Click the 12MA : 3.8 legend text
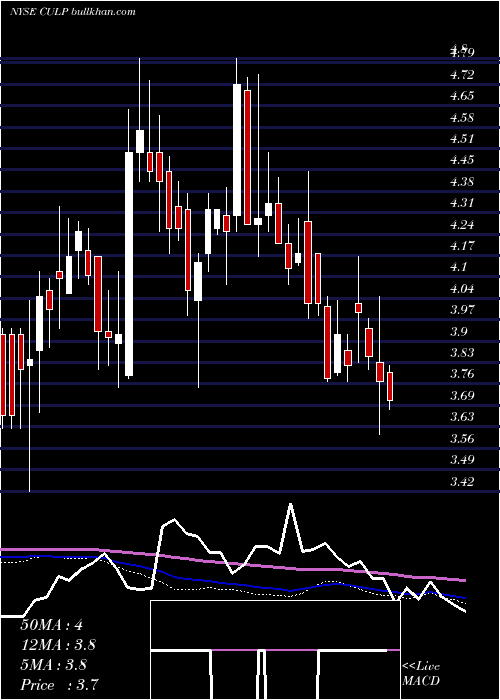This screenshot has width=500, height=700. [x=58, y=645]
